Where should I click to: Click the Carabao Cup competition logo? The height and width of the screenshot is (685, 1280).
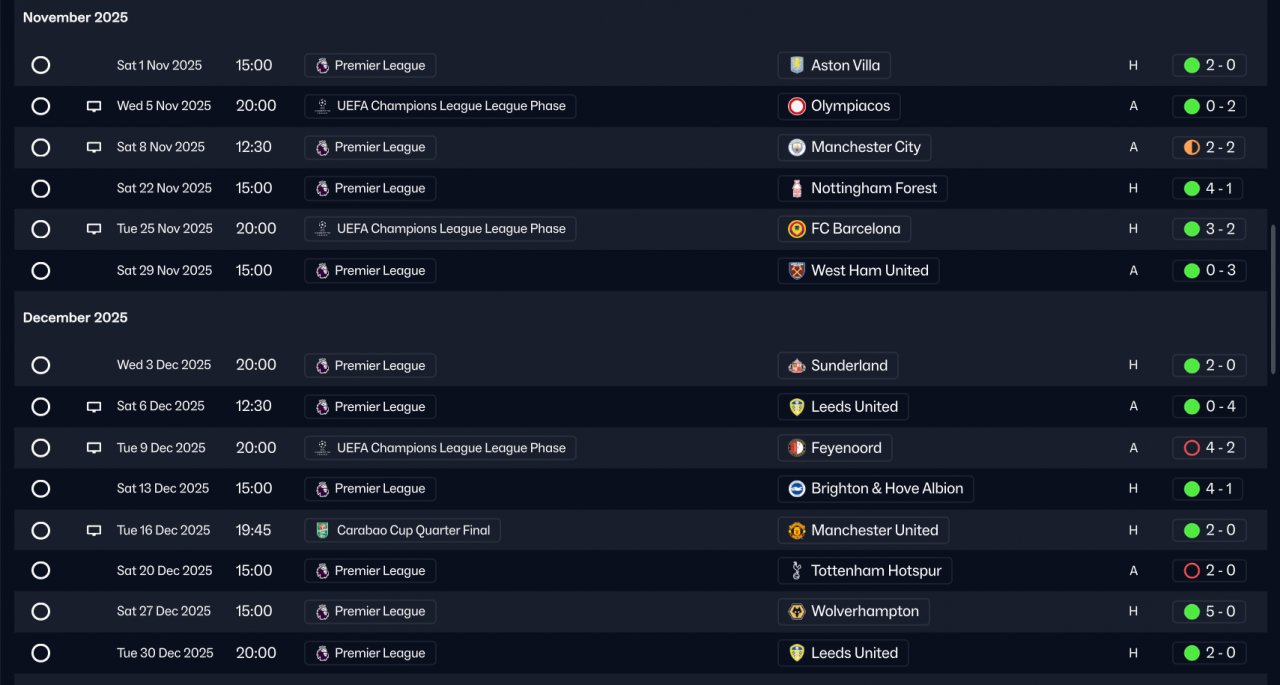pyautogui.click(x=322, y=530)
